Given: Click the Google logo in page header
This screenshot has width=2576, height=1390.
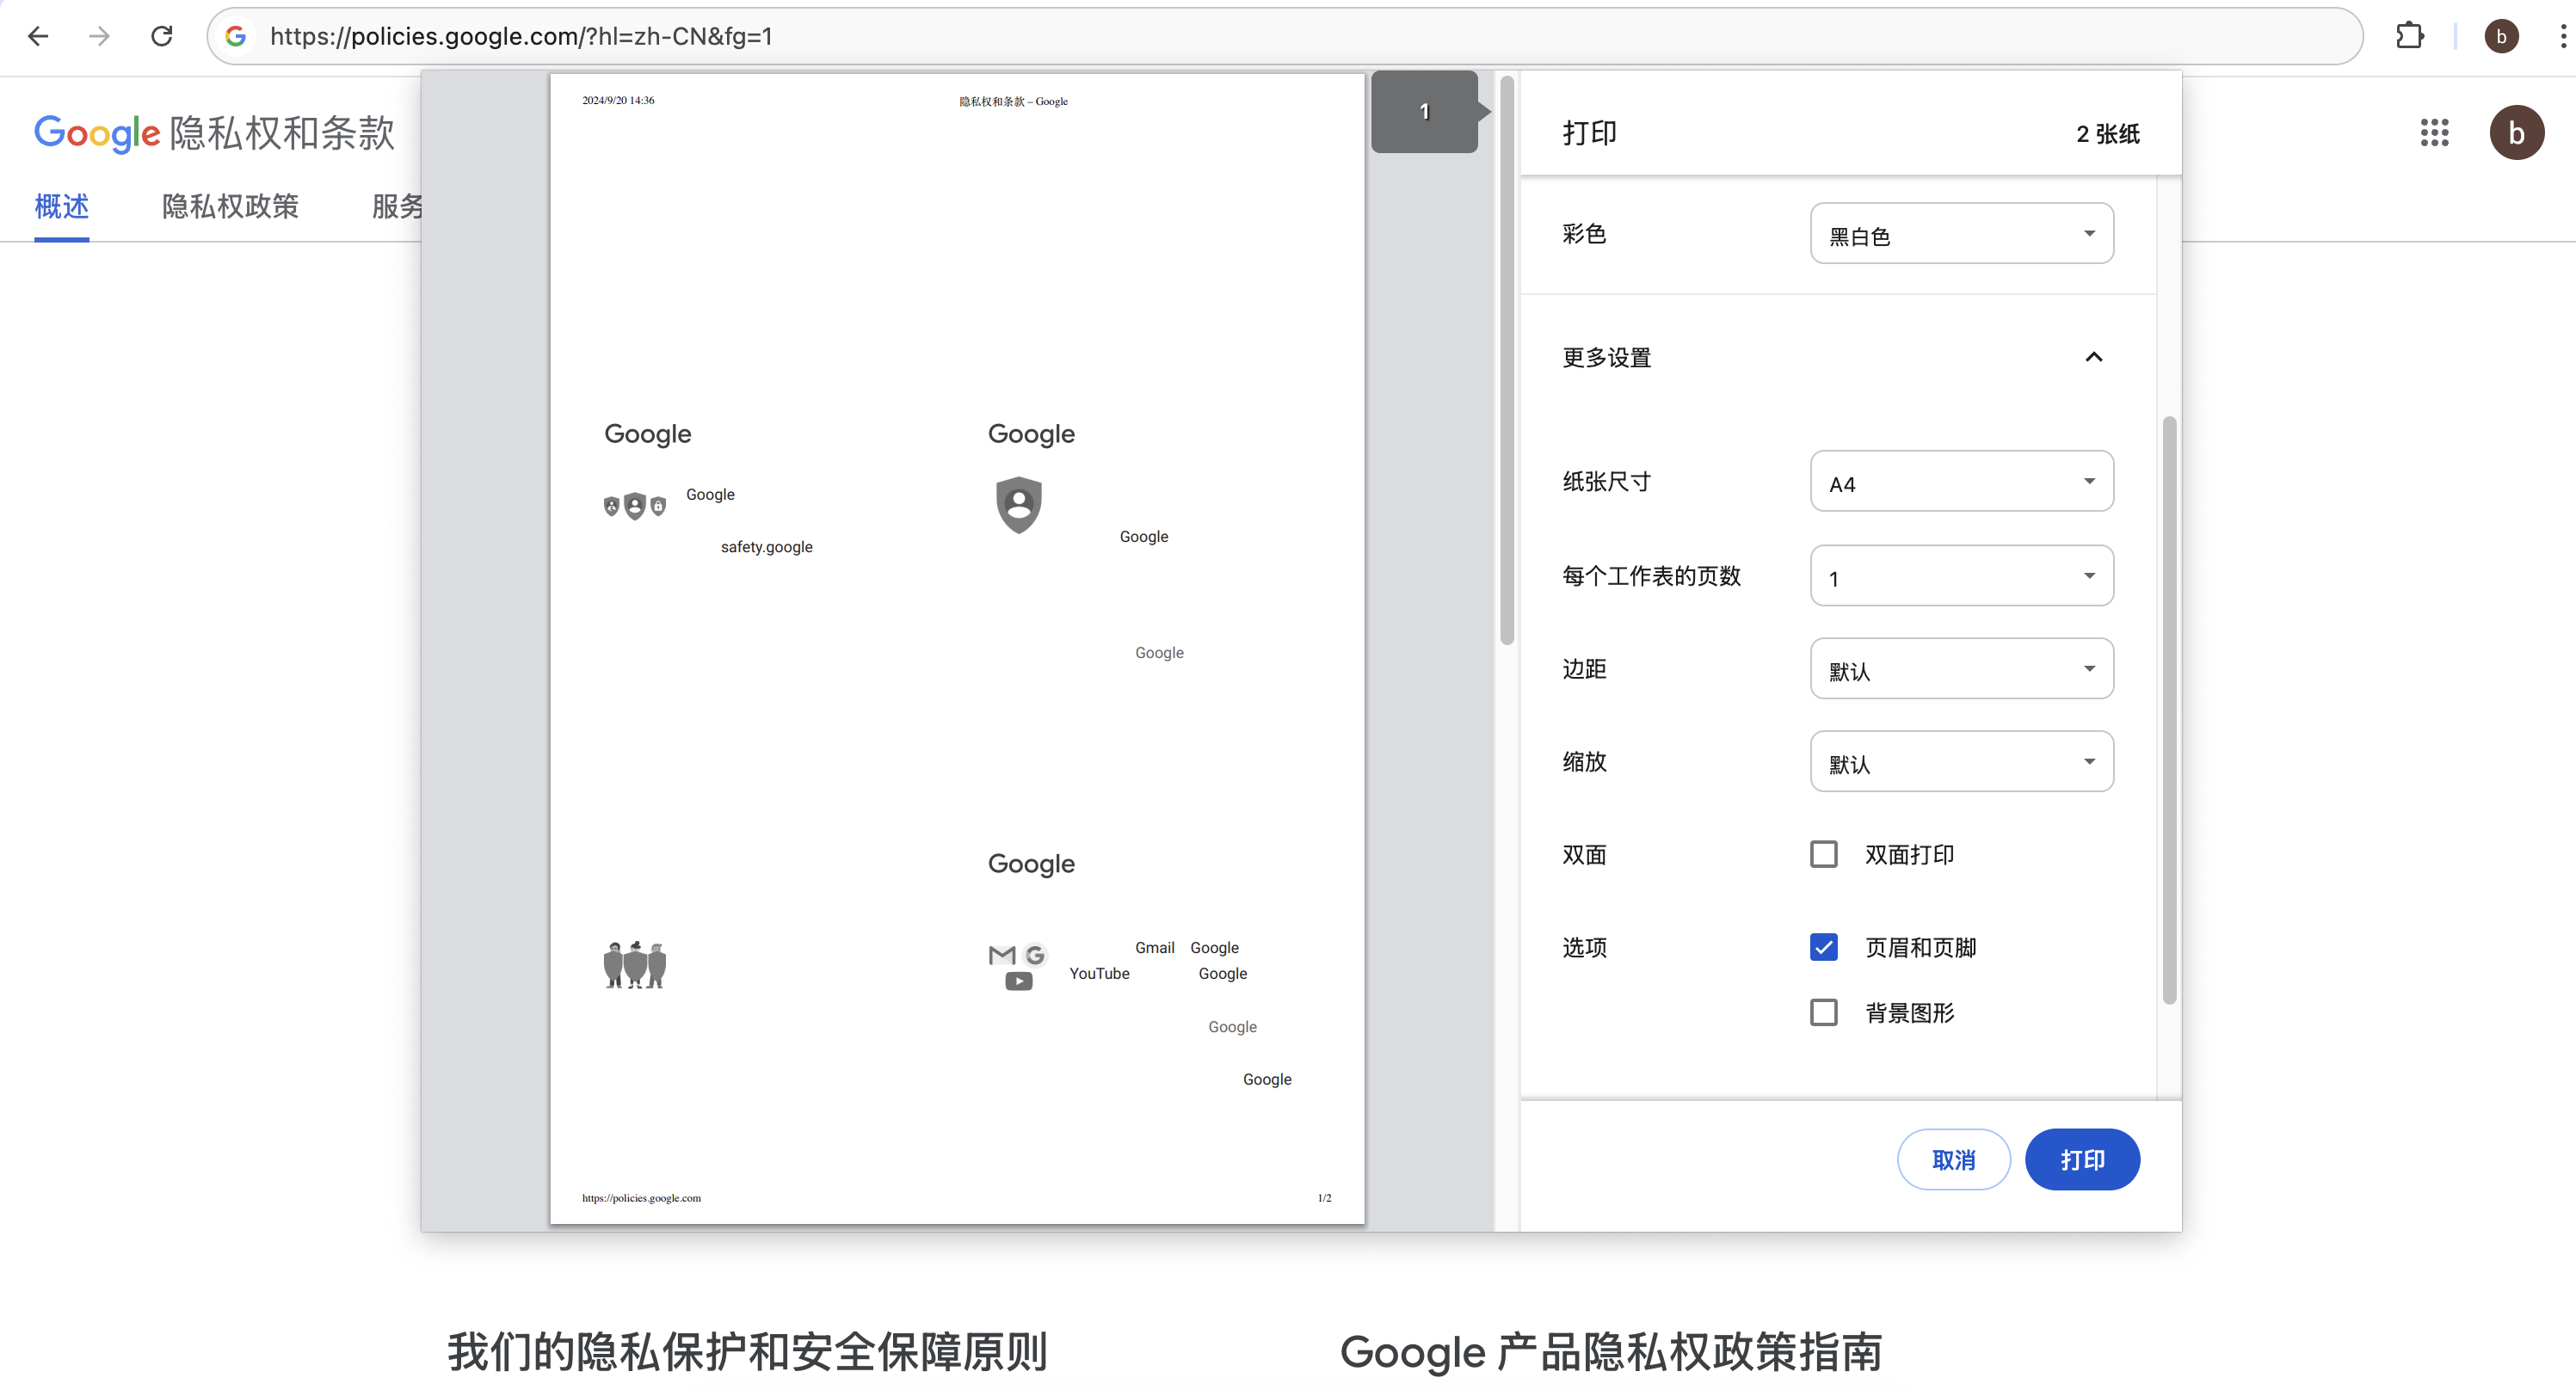Looking at the screenshot, I should click(97, 133).
